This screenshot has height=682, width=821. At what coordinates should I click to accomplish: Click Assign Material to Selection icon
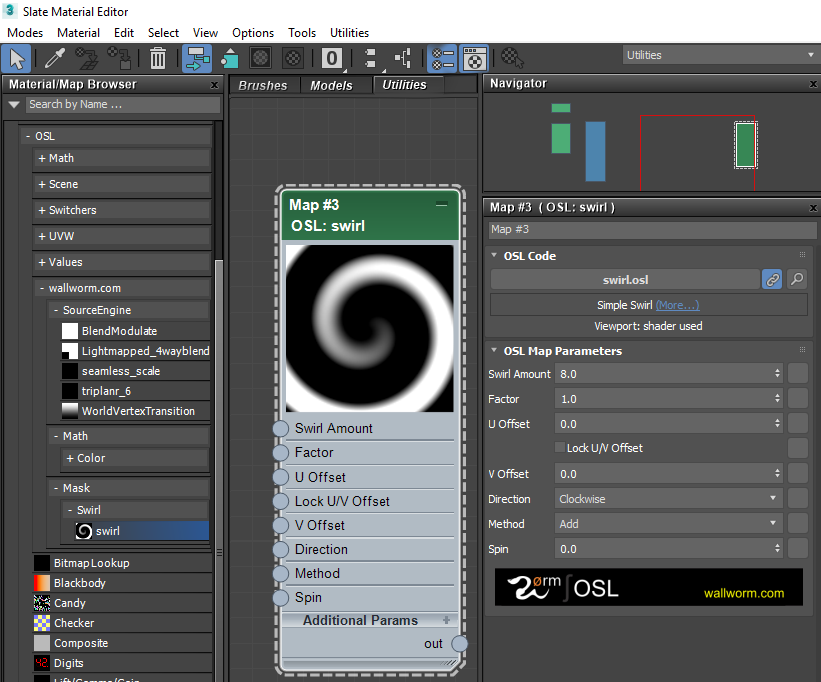(119, 58)
